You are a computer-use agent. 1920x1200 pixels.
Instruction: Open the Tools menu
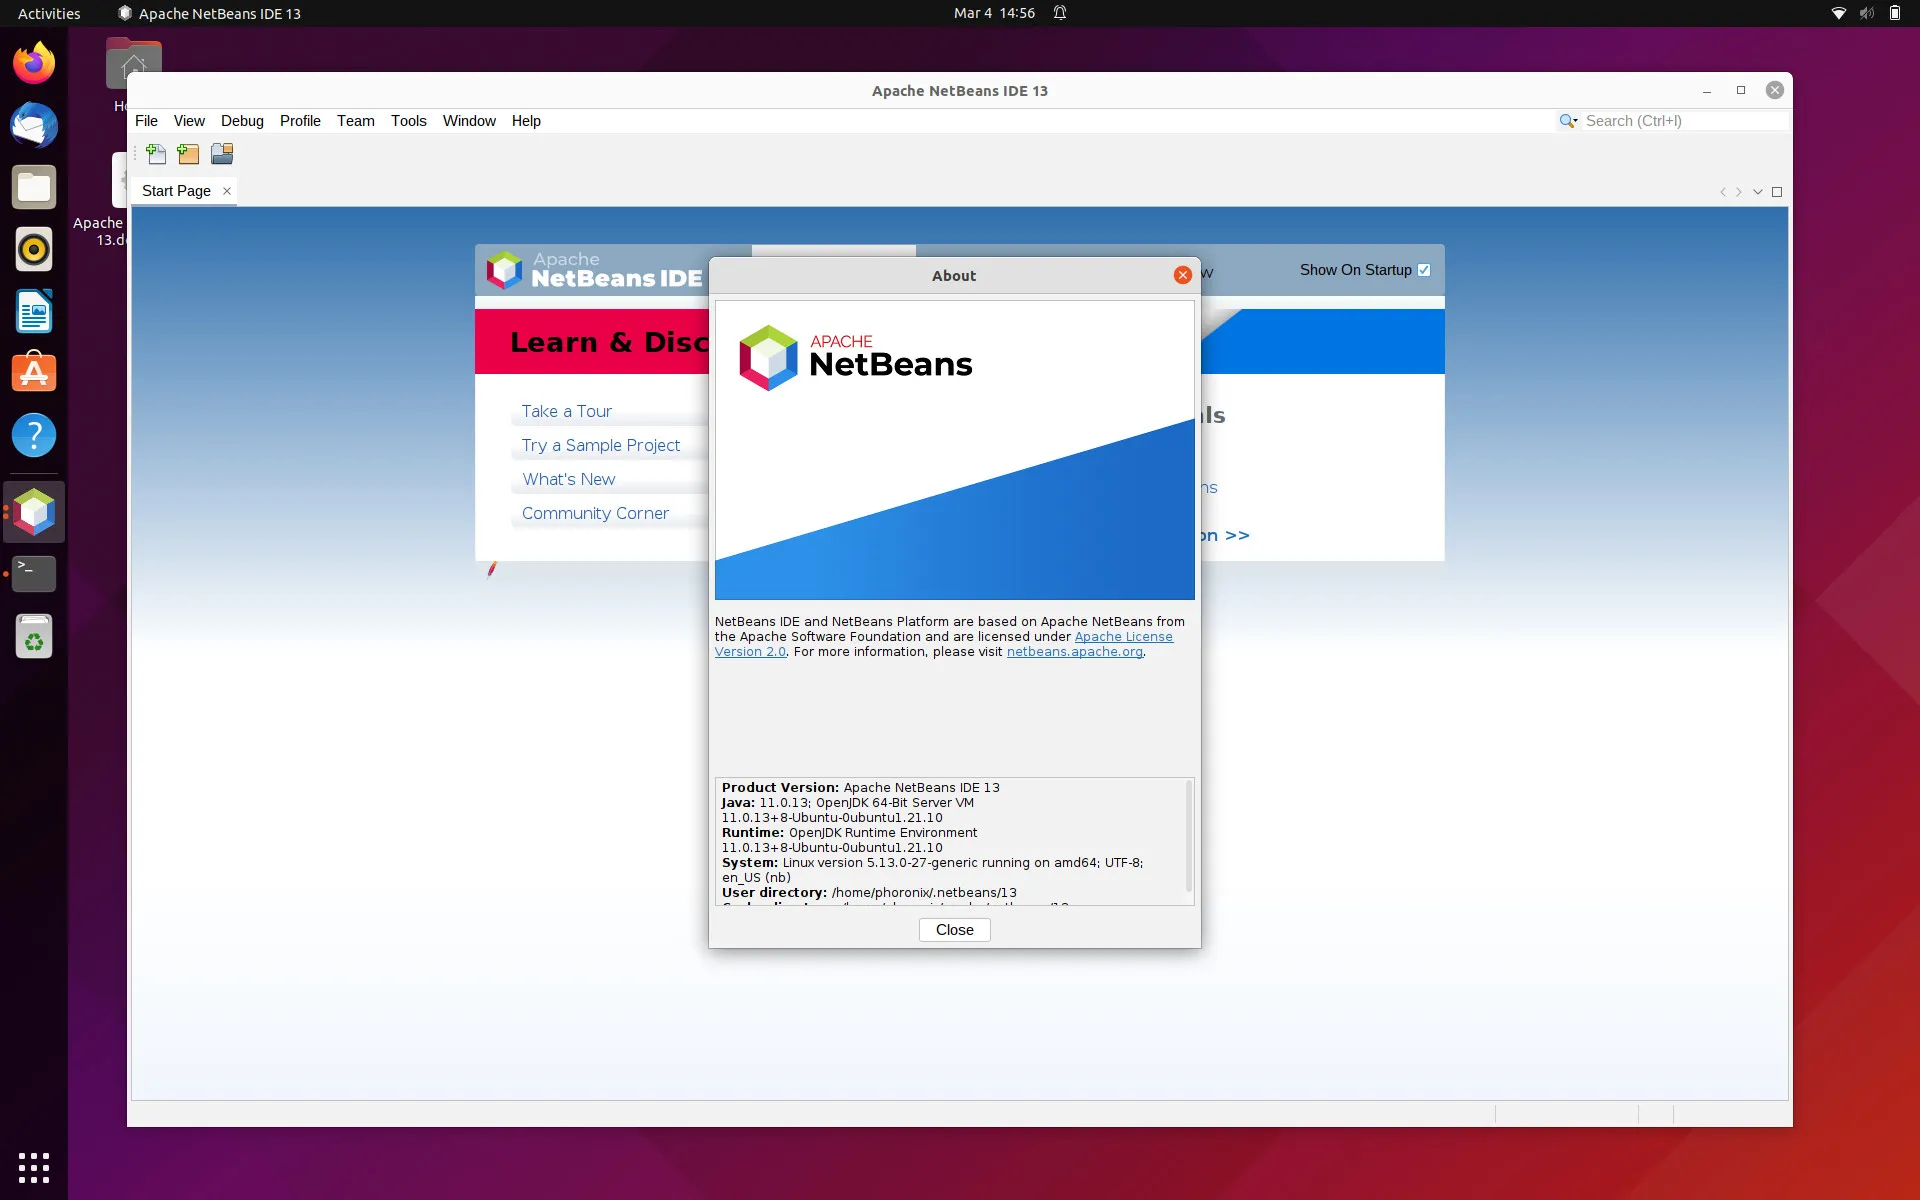pos(408,121)
